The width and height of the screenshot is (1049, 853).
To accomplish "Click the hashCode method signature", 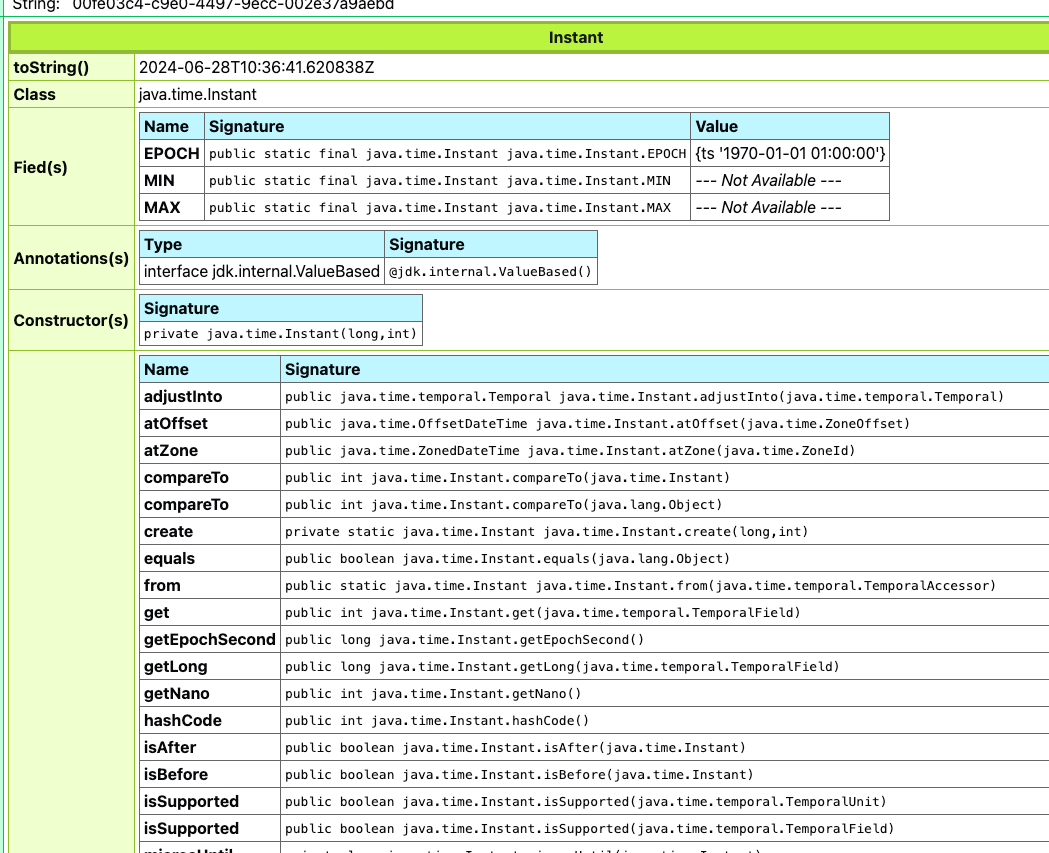I will [437, 721].
